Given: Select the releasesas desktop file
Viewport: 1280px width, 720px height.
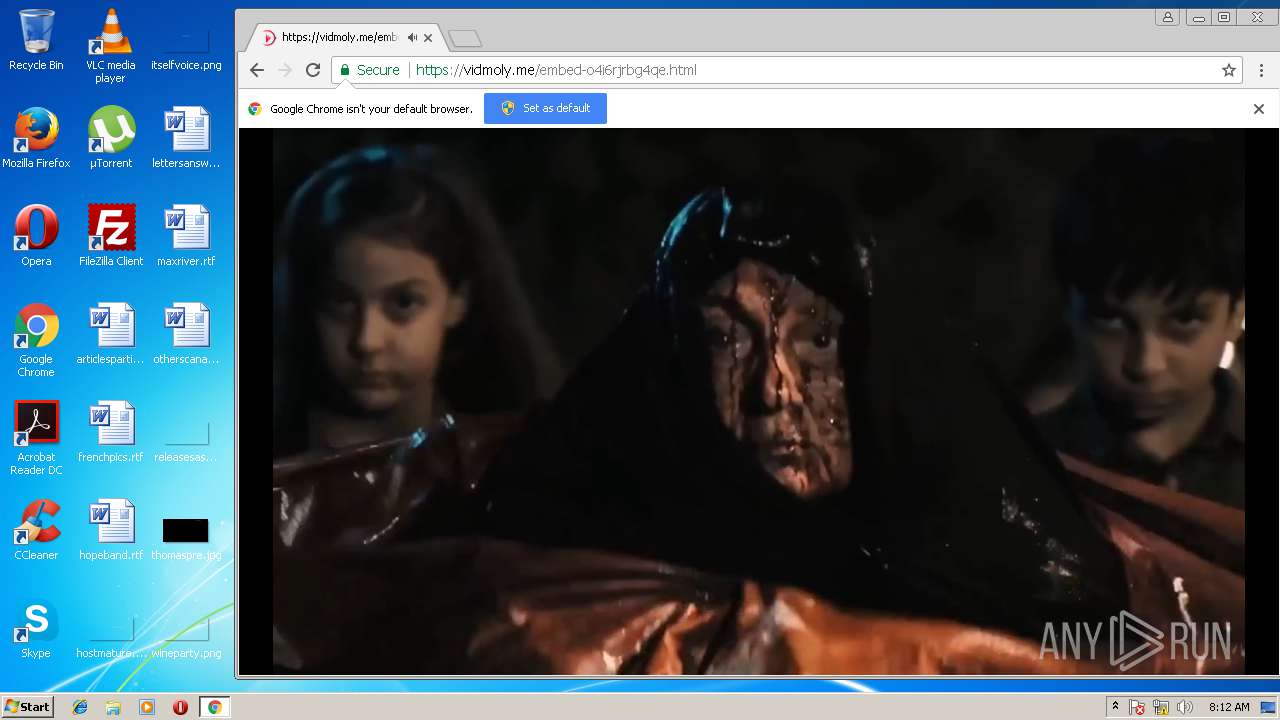Looking at the screenshot, I should (x=186, y=440).
